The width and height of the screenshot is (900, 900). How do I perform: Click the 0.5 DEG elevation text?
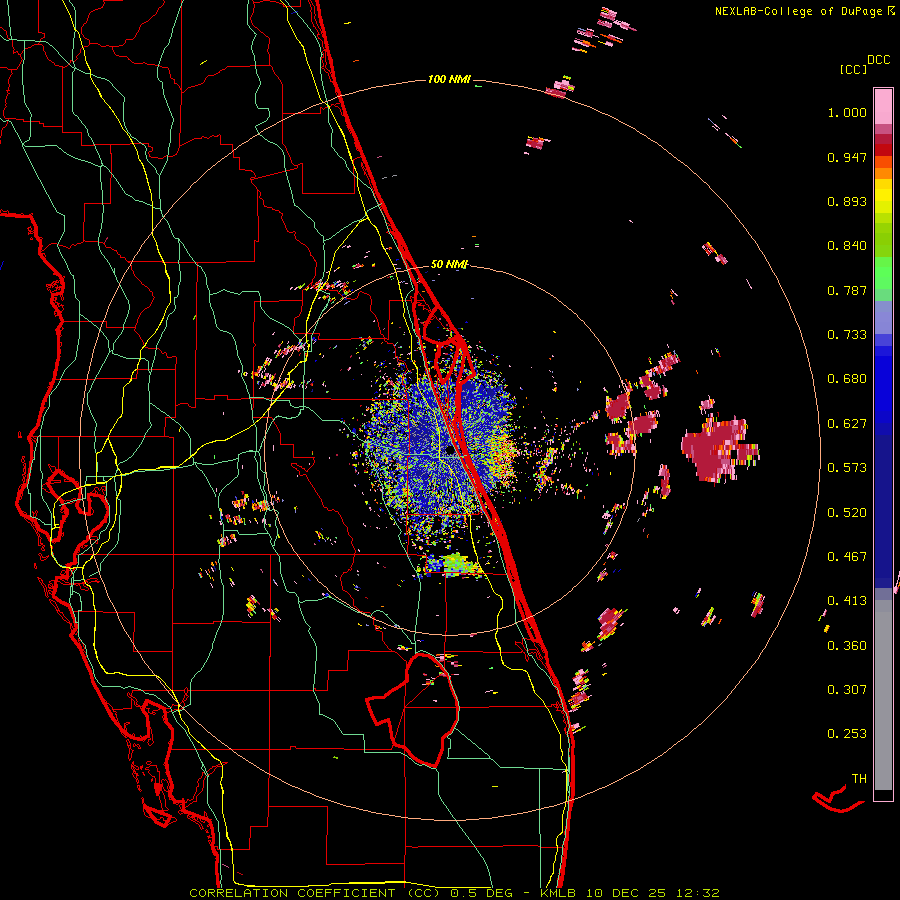pos(483,893)
